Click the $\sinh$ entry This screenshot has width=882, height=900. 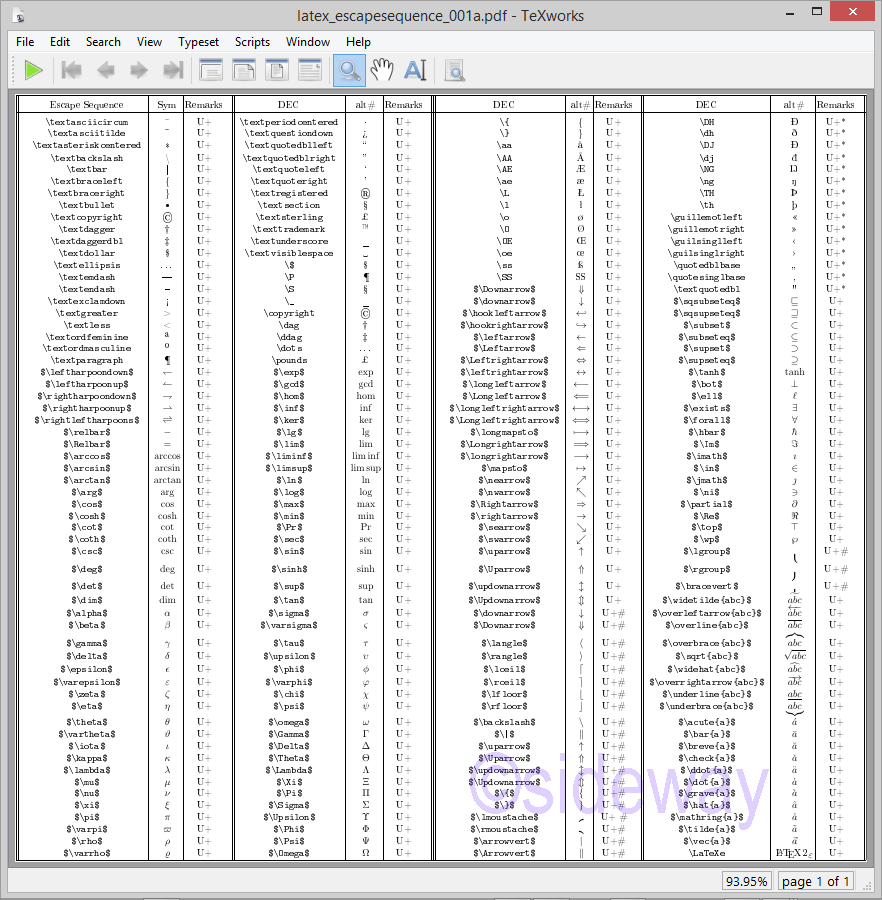(x=289, y=569)
